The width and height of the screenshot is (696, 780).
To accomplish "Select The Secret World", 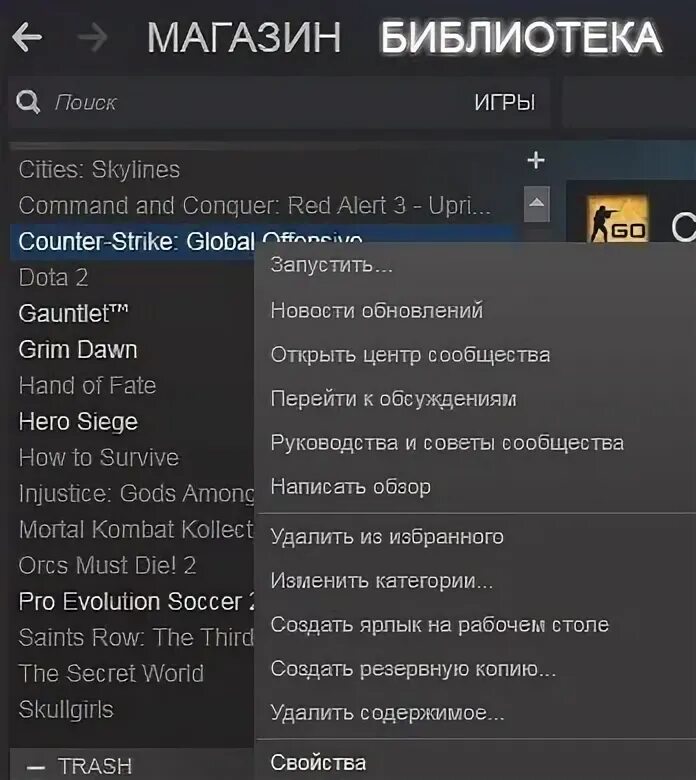I will click(x=111, y=674).
